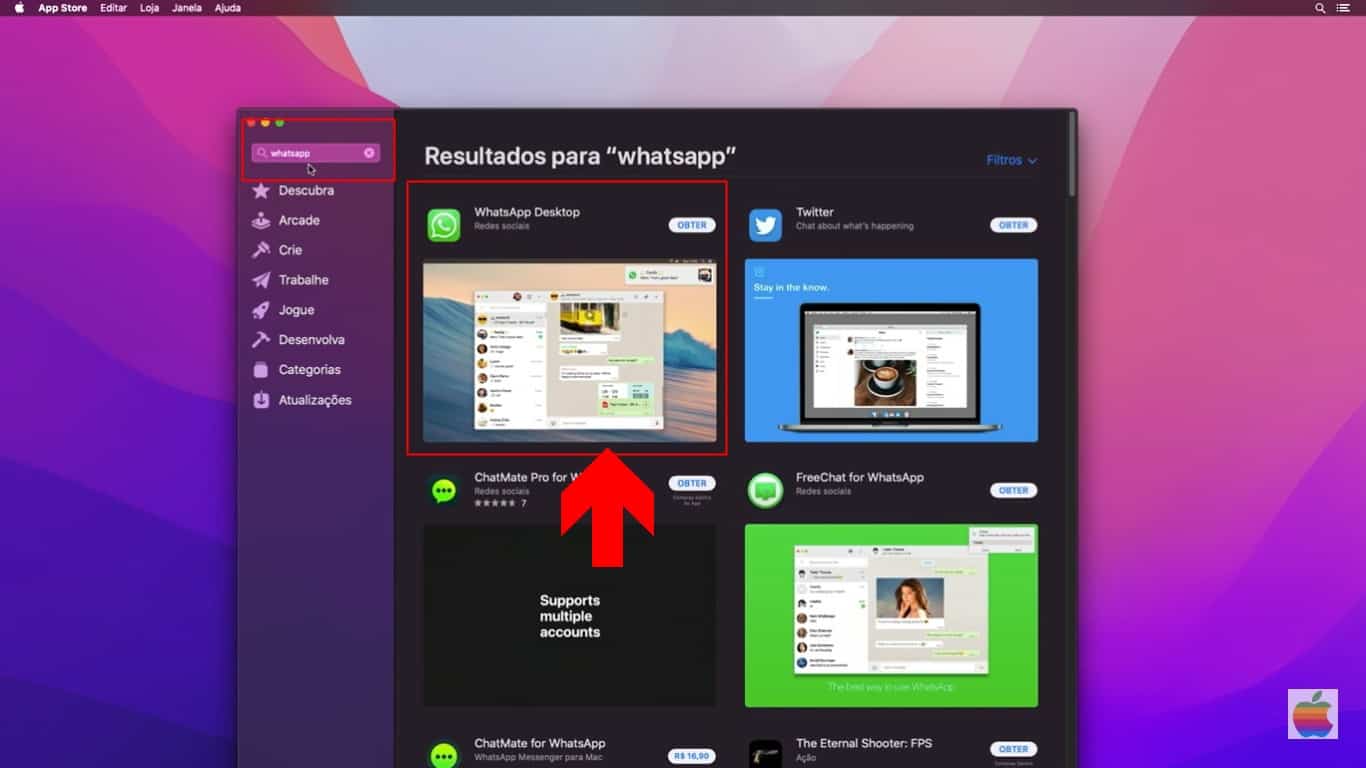Click OBTER for ChatMate Pro
Screen dimensions: 1366x768
[x=692, y=483]
